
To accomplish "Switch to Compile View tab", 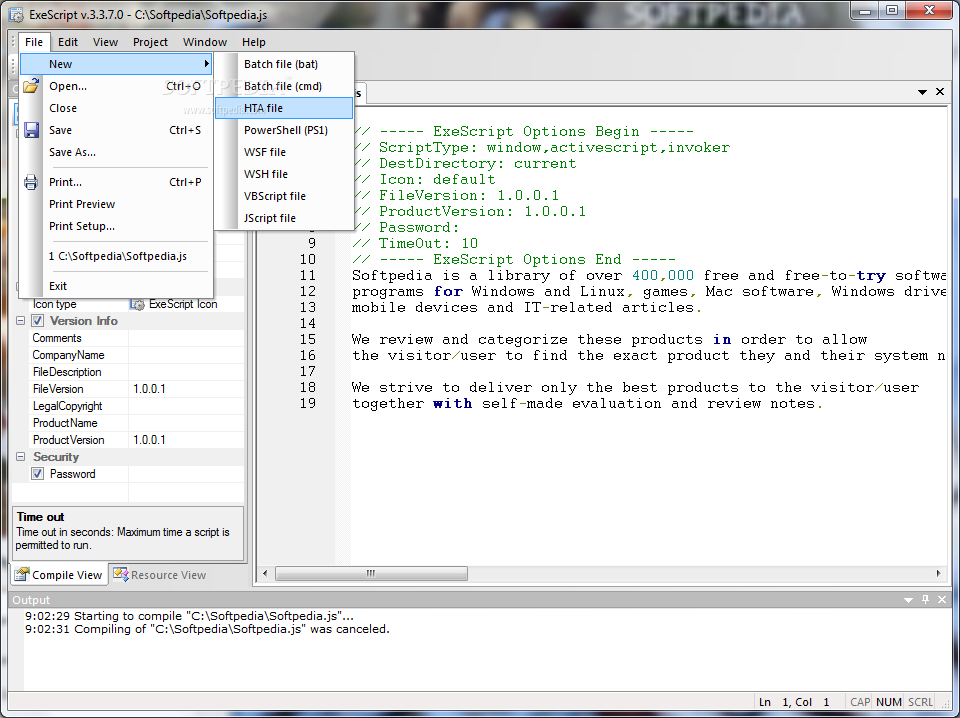I will (59, 575).
